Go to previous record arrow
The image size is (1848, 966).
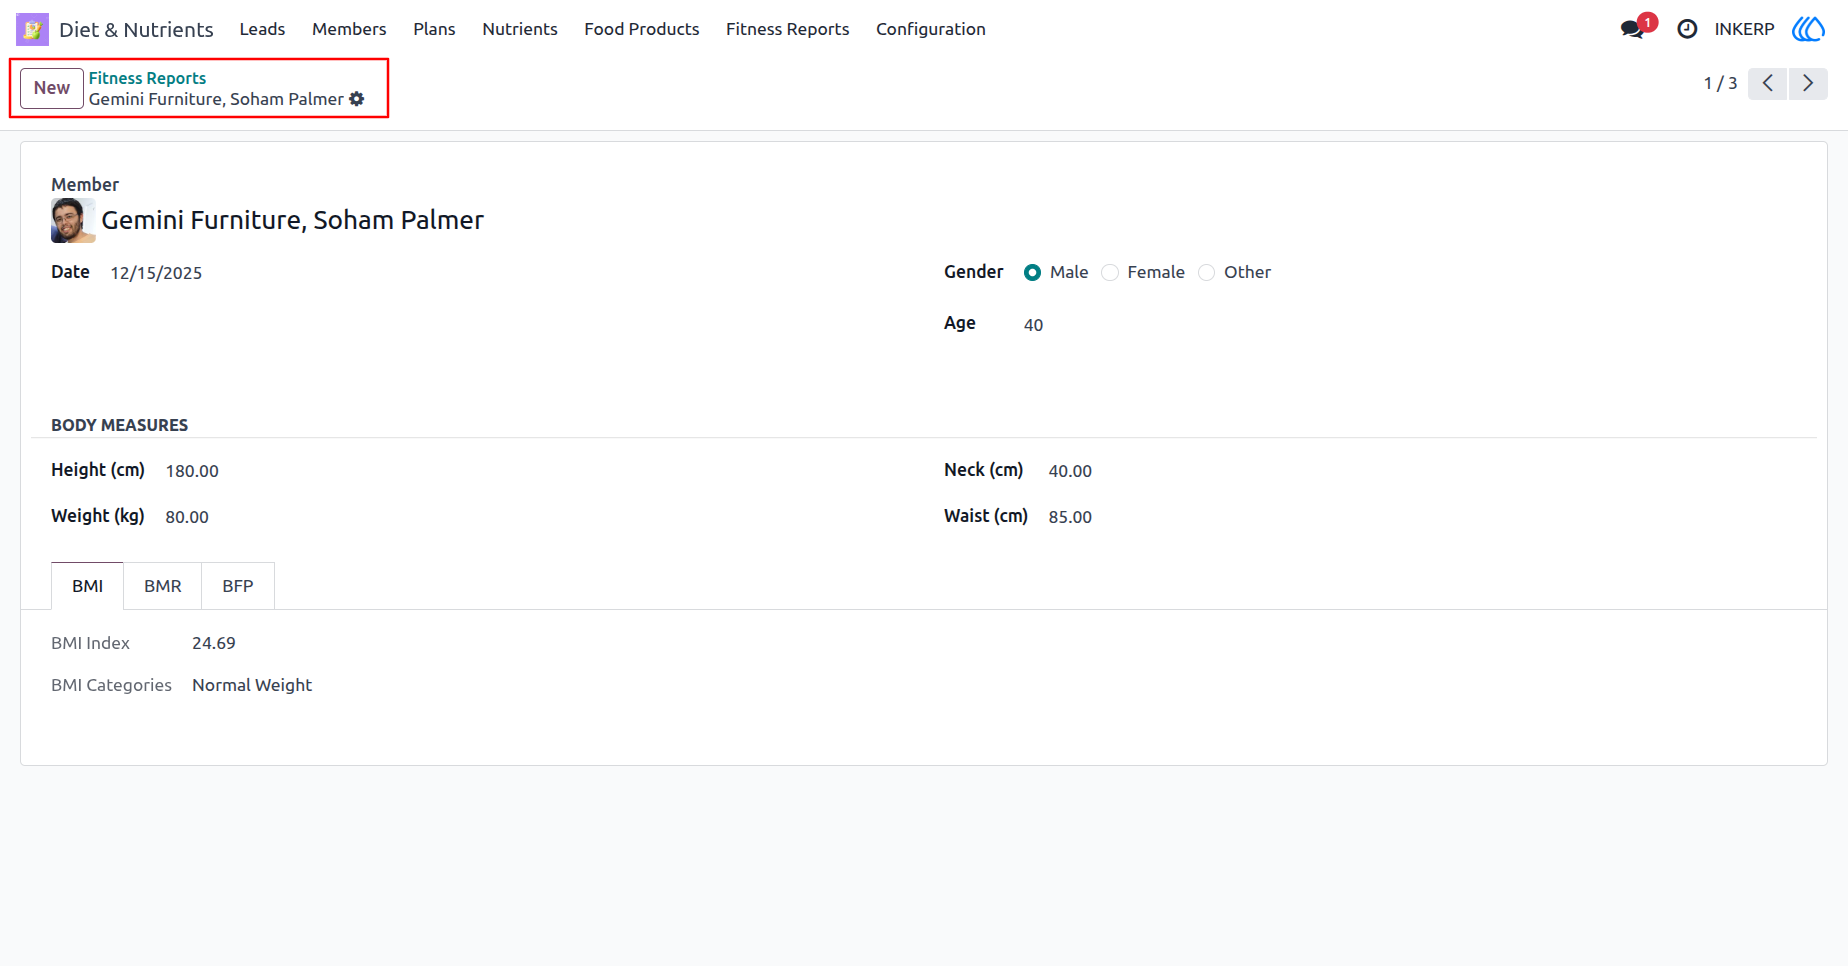[x=1768, y=83]
